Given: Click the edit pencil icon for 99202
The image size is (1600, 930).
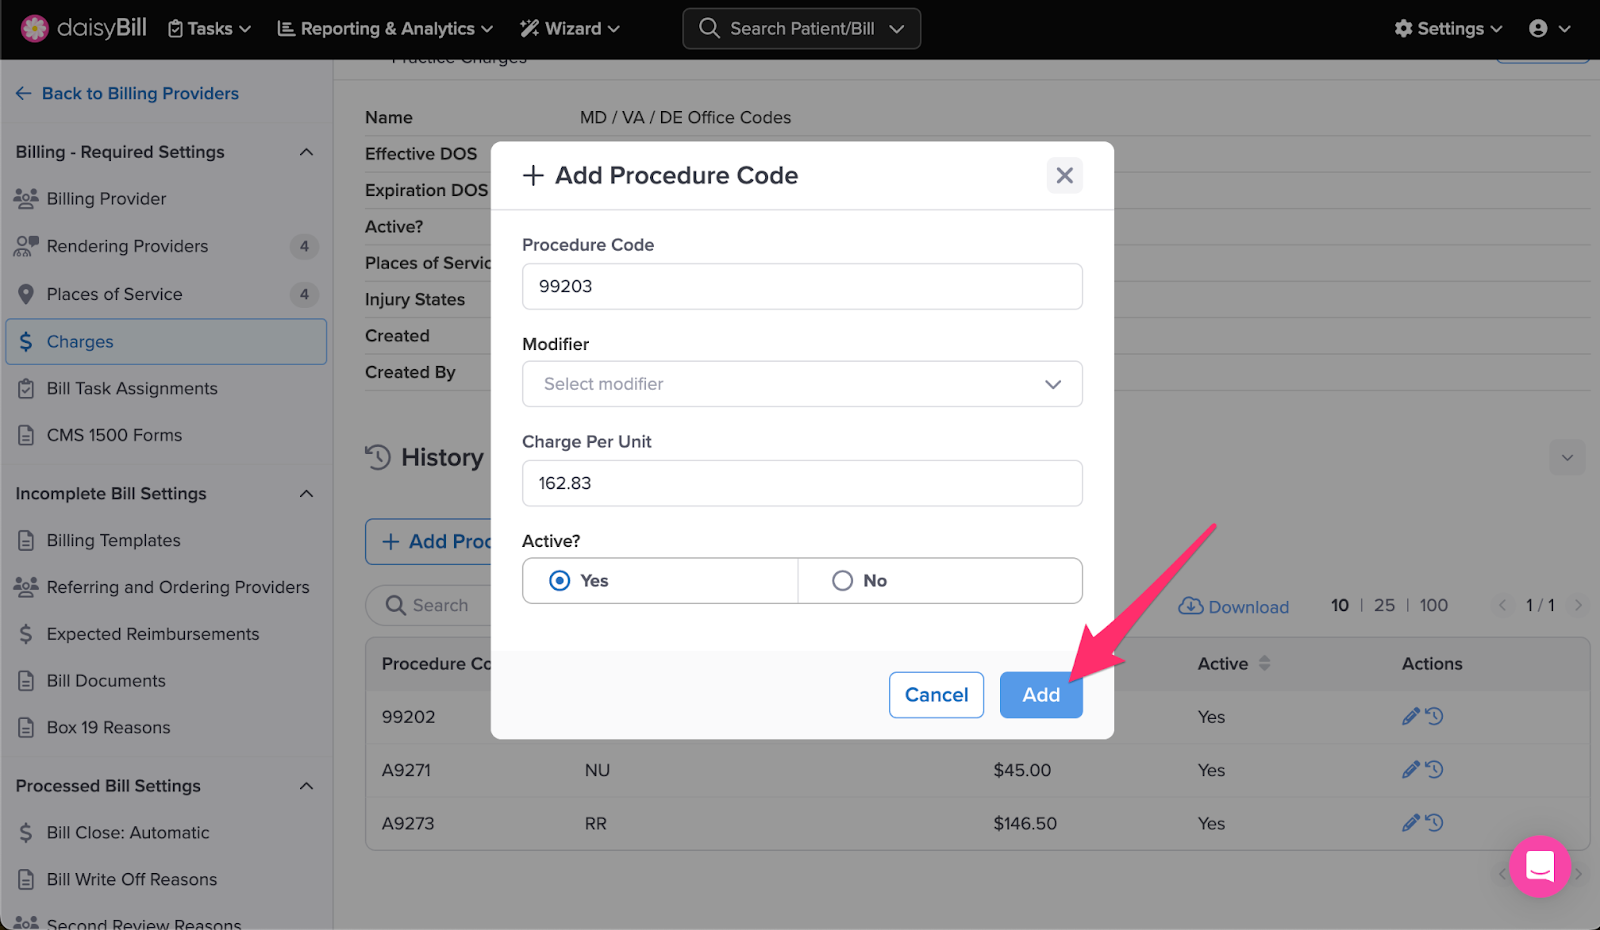Looking at the screenshot, I should pos(1411,716).
